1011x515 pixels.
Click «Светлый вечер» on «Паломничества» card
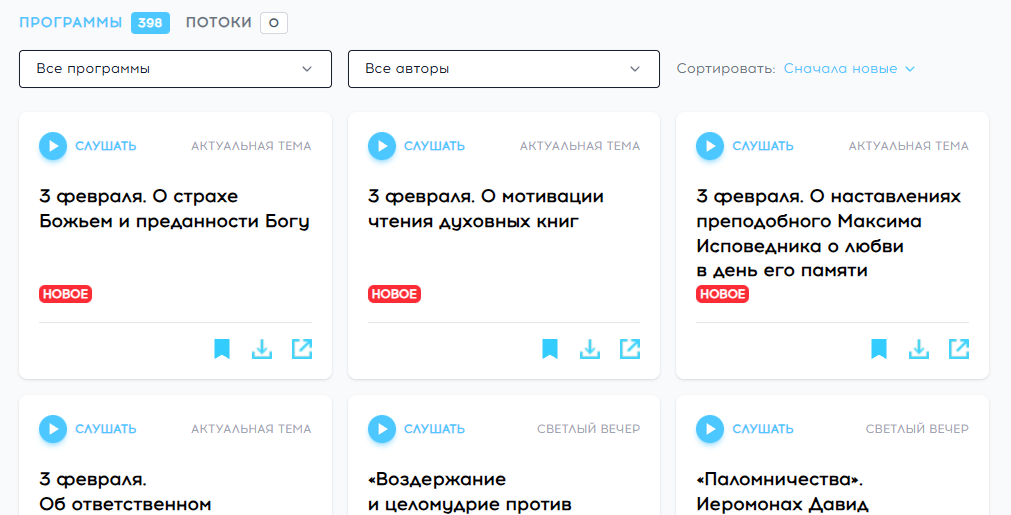(917, 429)
